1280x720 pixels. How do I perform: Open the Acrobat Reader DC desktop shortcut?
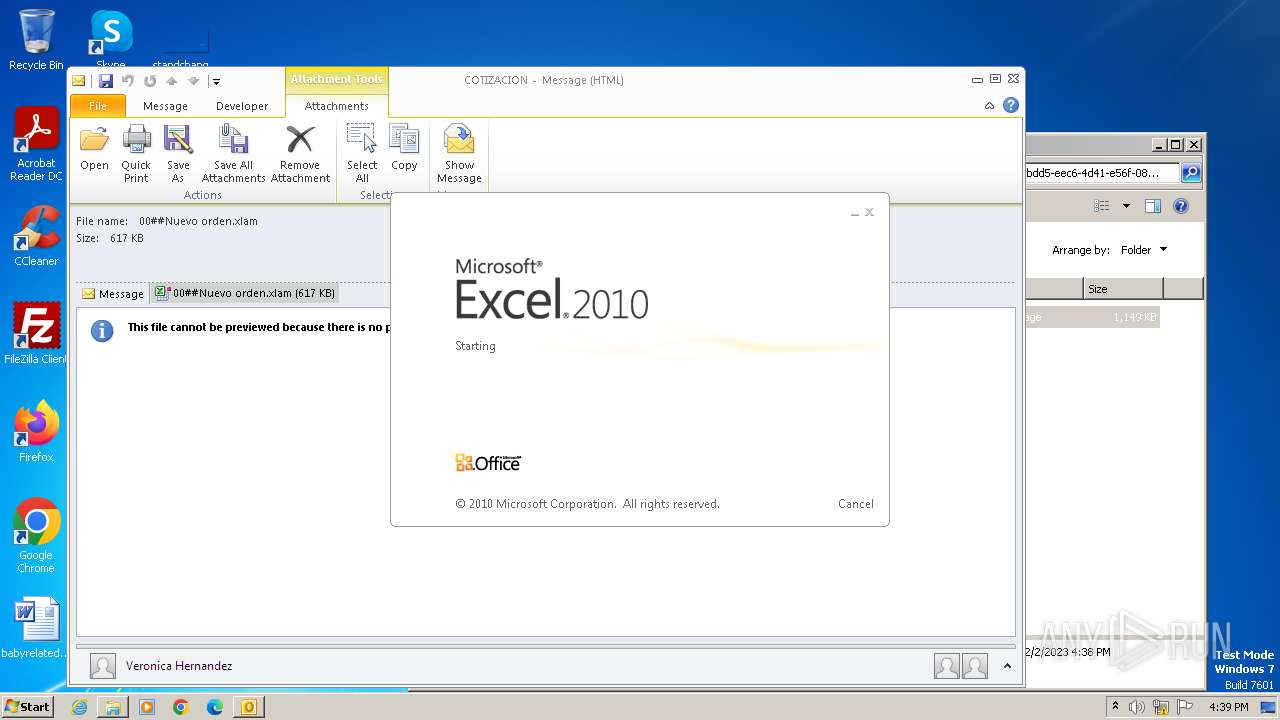(36, 145)
